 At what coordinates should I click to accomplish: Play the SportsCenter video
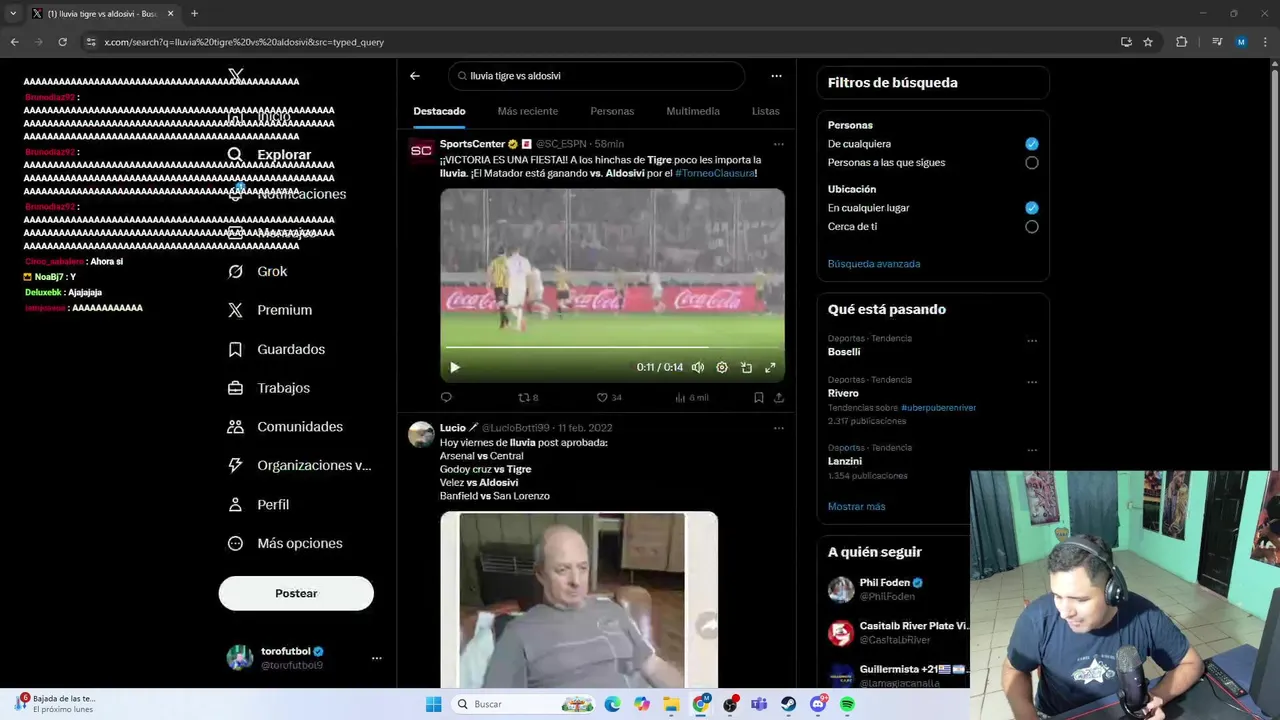[455, 367]
